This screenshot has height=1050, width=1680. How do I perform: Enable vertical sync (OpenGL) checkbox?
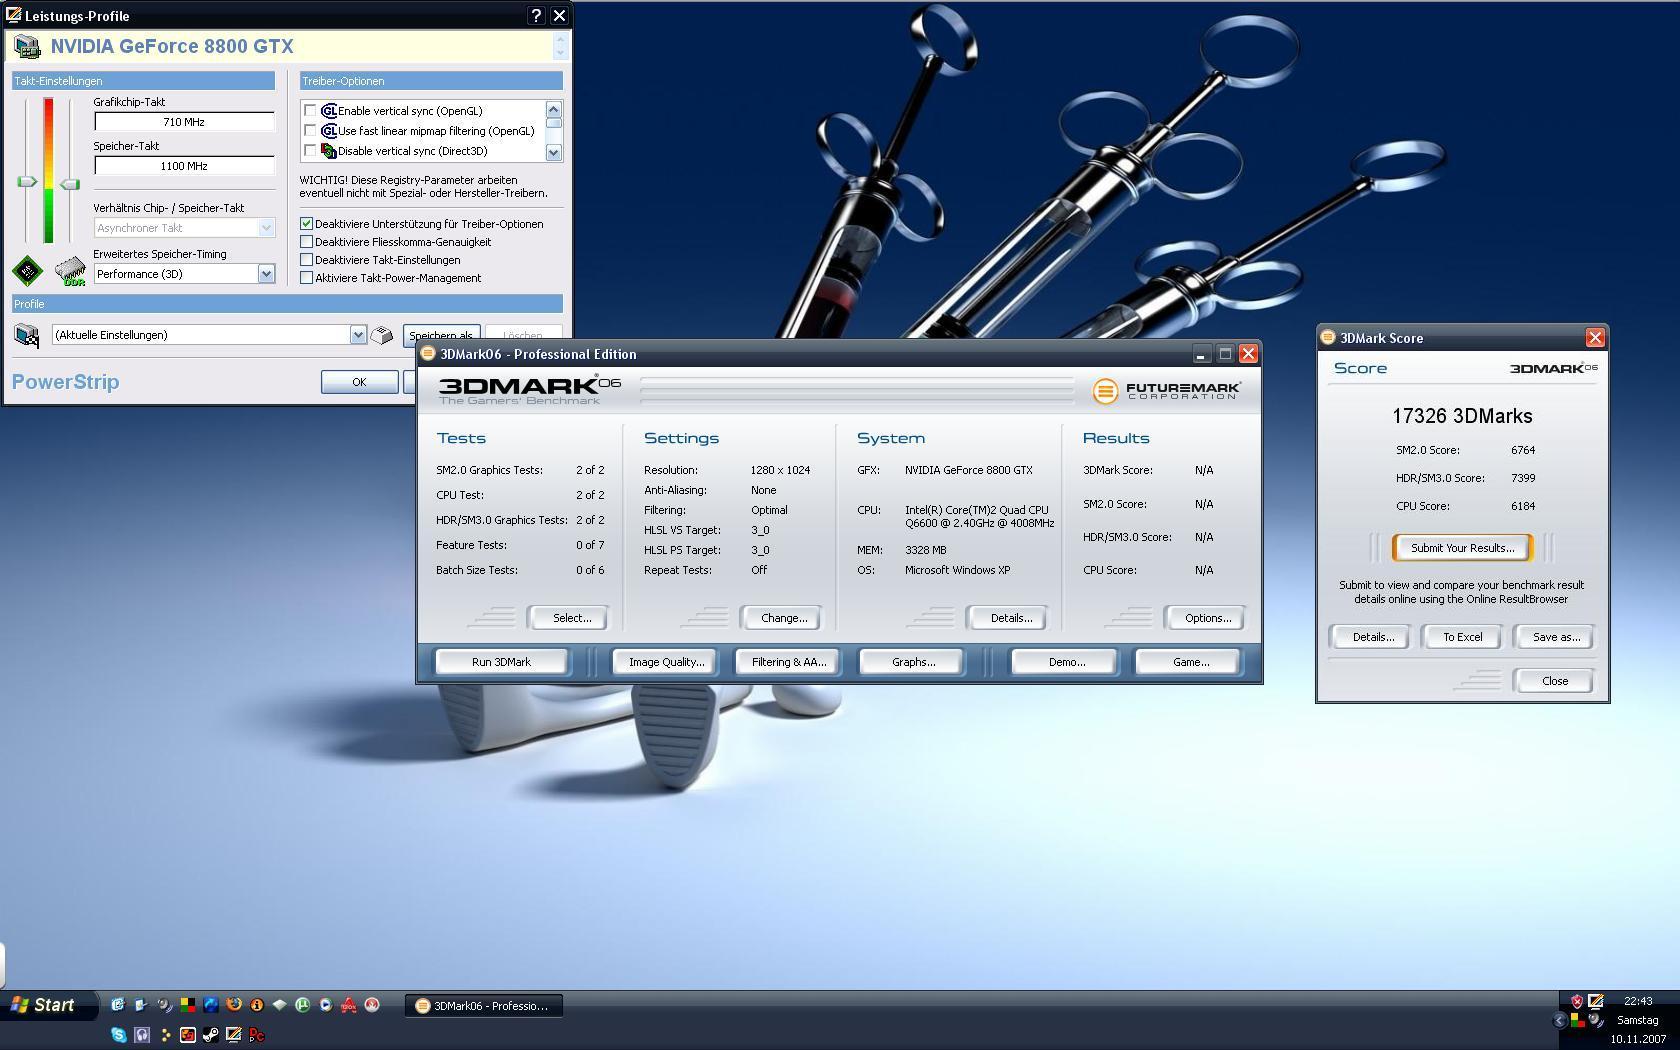(x=310, y=111)
